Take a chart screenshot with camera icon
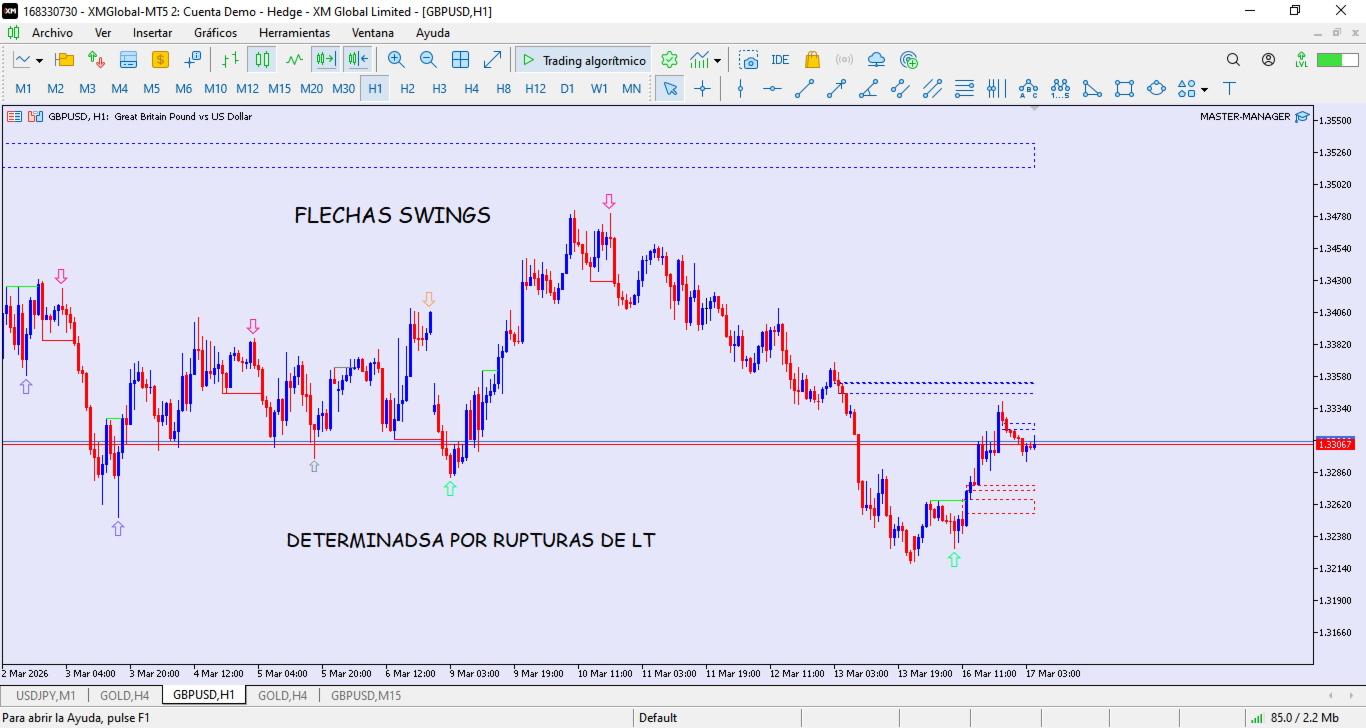Image resolution: width=1366 pixels, height=728 pixels. (748, 60)
